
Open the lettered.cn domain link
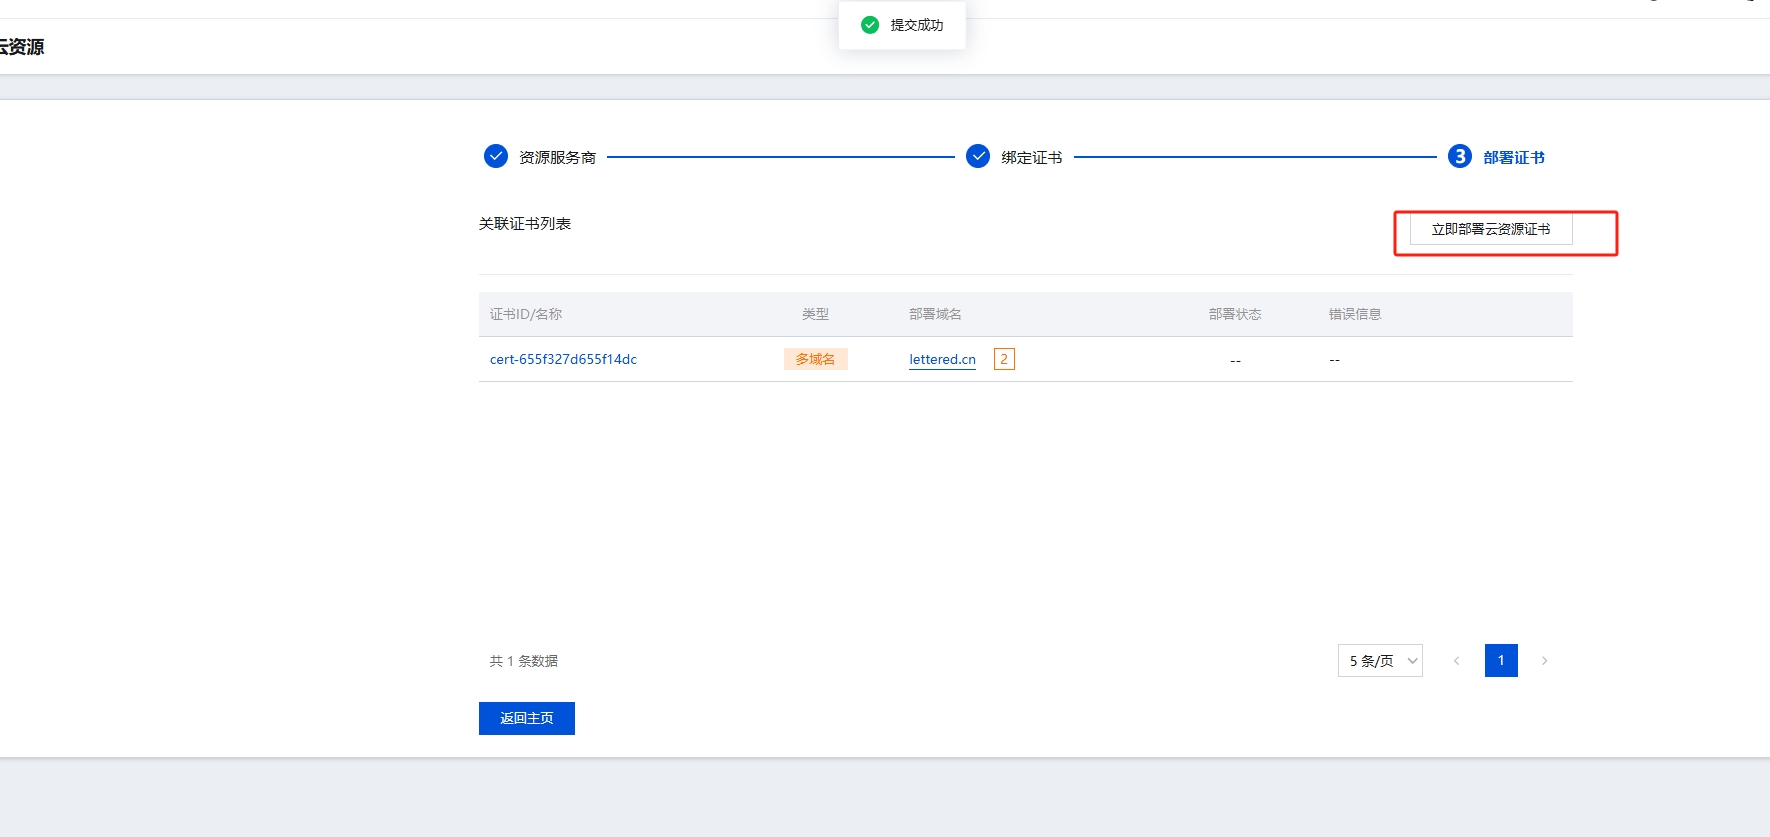click(942, 359)
